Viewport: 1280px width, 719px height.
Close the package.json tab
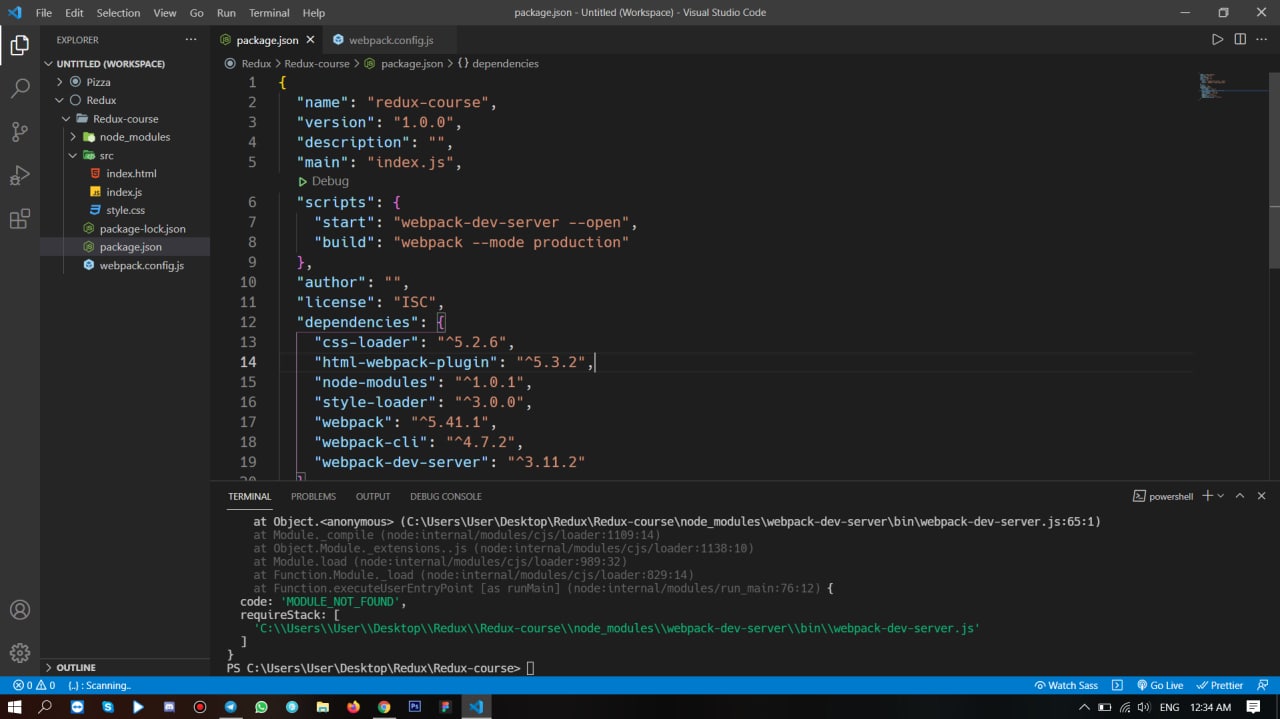pyautogui.click(x=310, y=40)
